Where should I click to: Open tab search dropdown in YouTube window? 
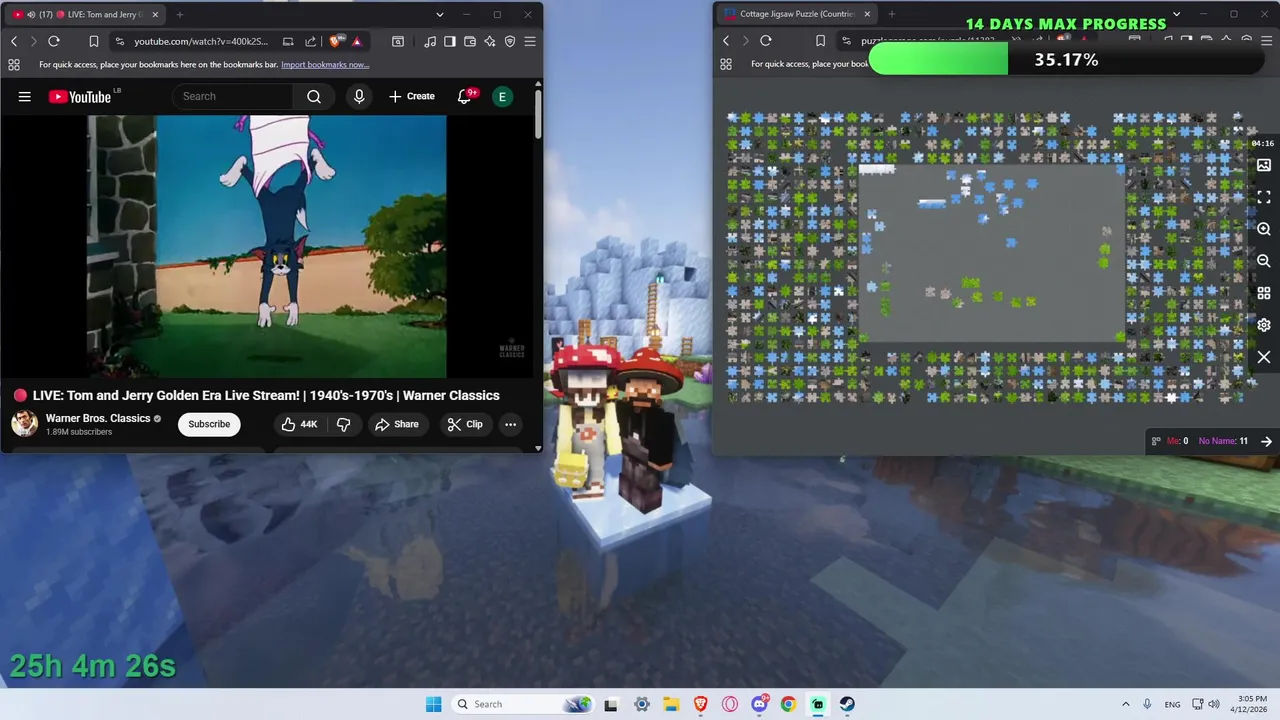click(440, 15)
